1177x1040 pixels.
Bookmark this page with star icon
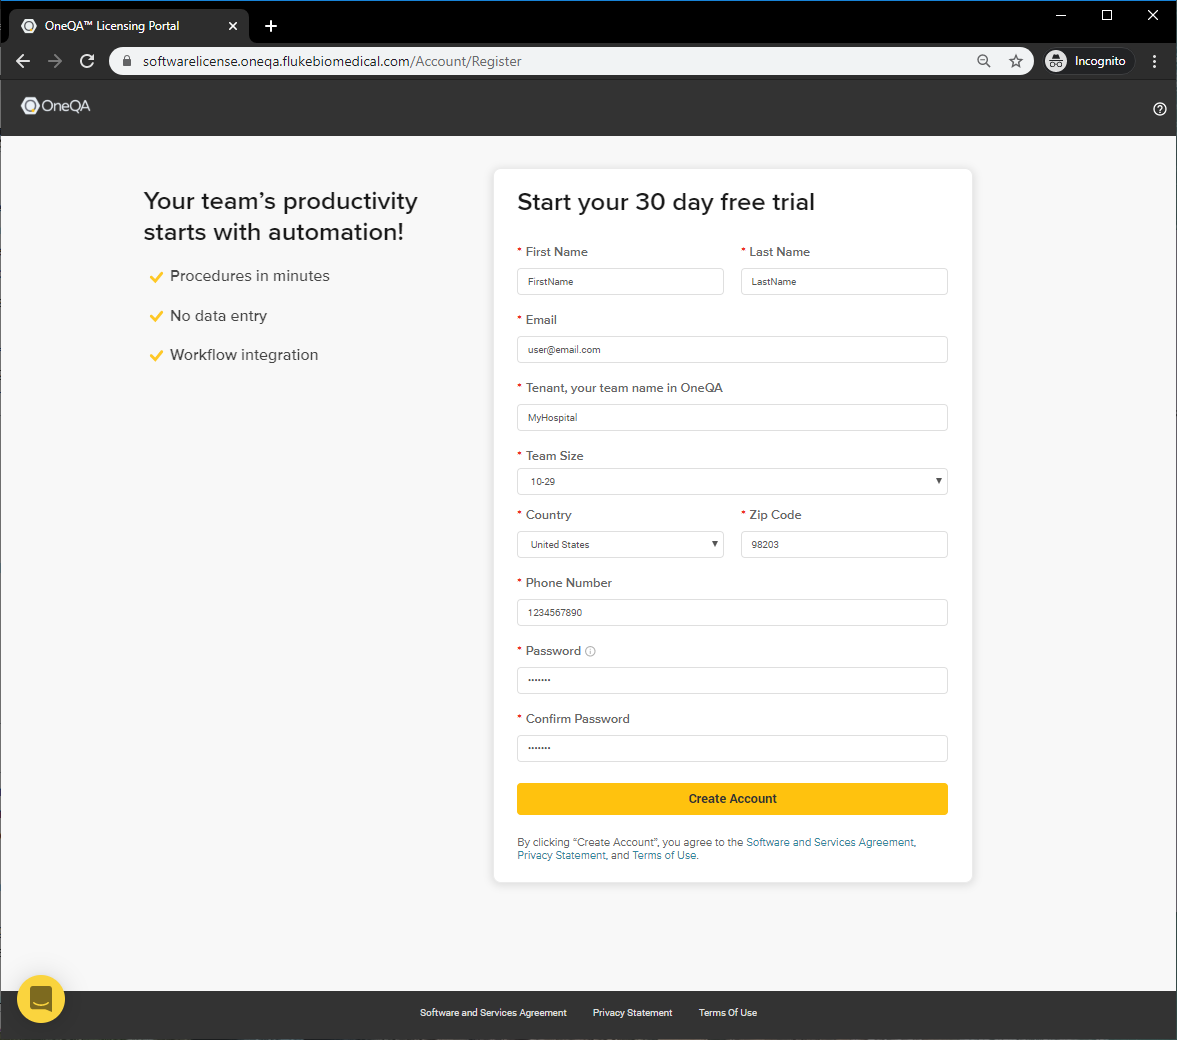1016,62
